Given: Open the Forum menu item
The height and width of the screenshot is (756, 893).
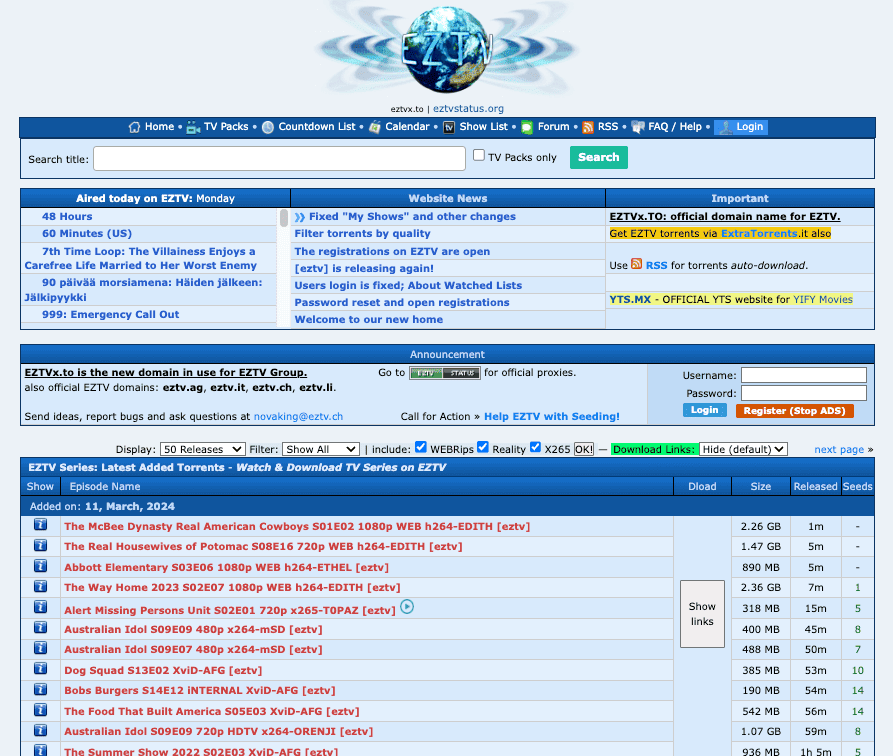Looking at the screenshot, I should [x=554, y=126].
